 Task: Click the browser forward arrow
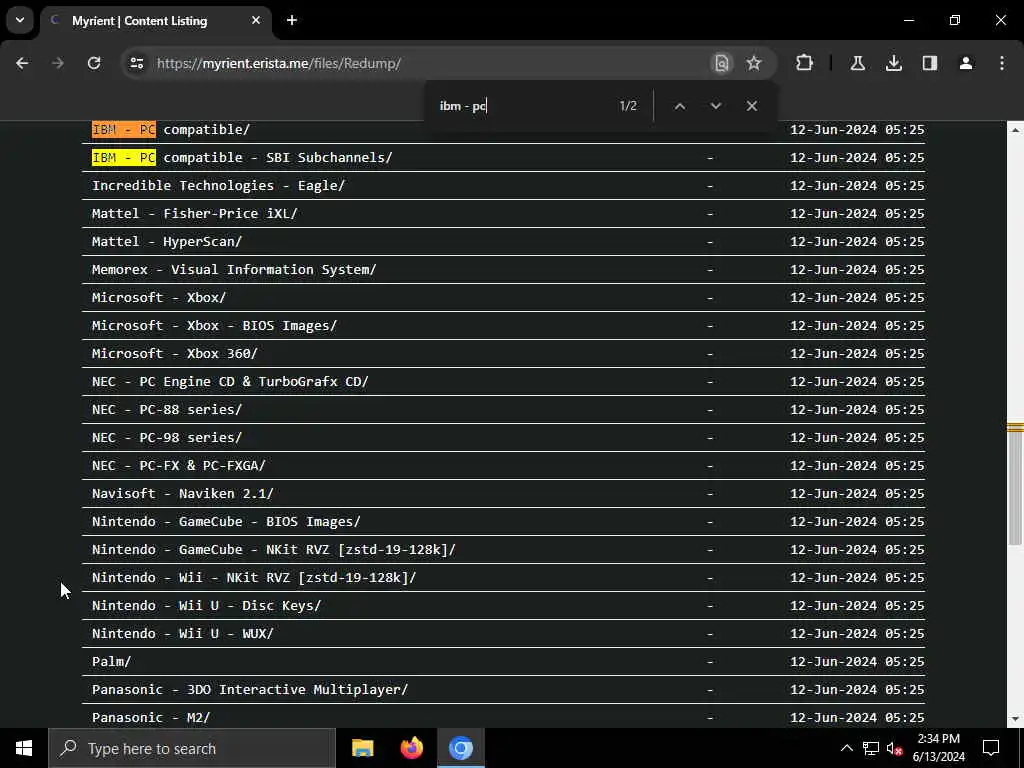pos(58,63)
